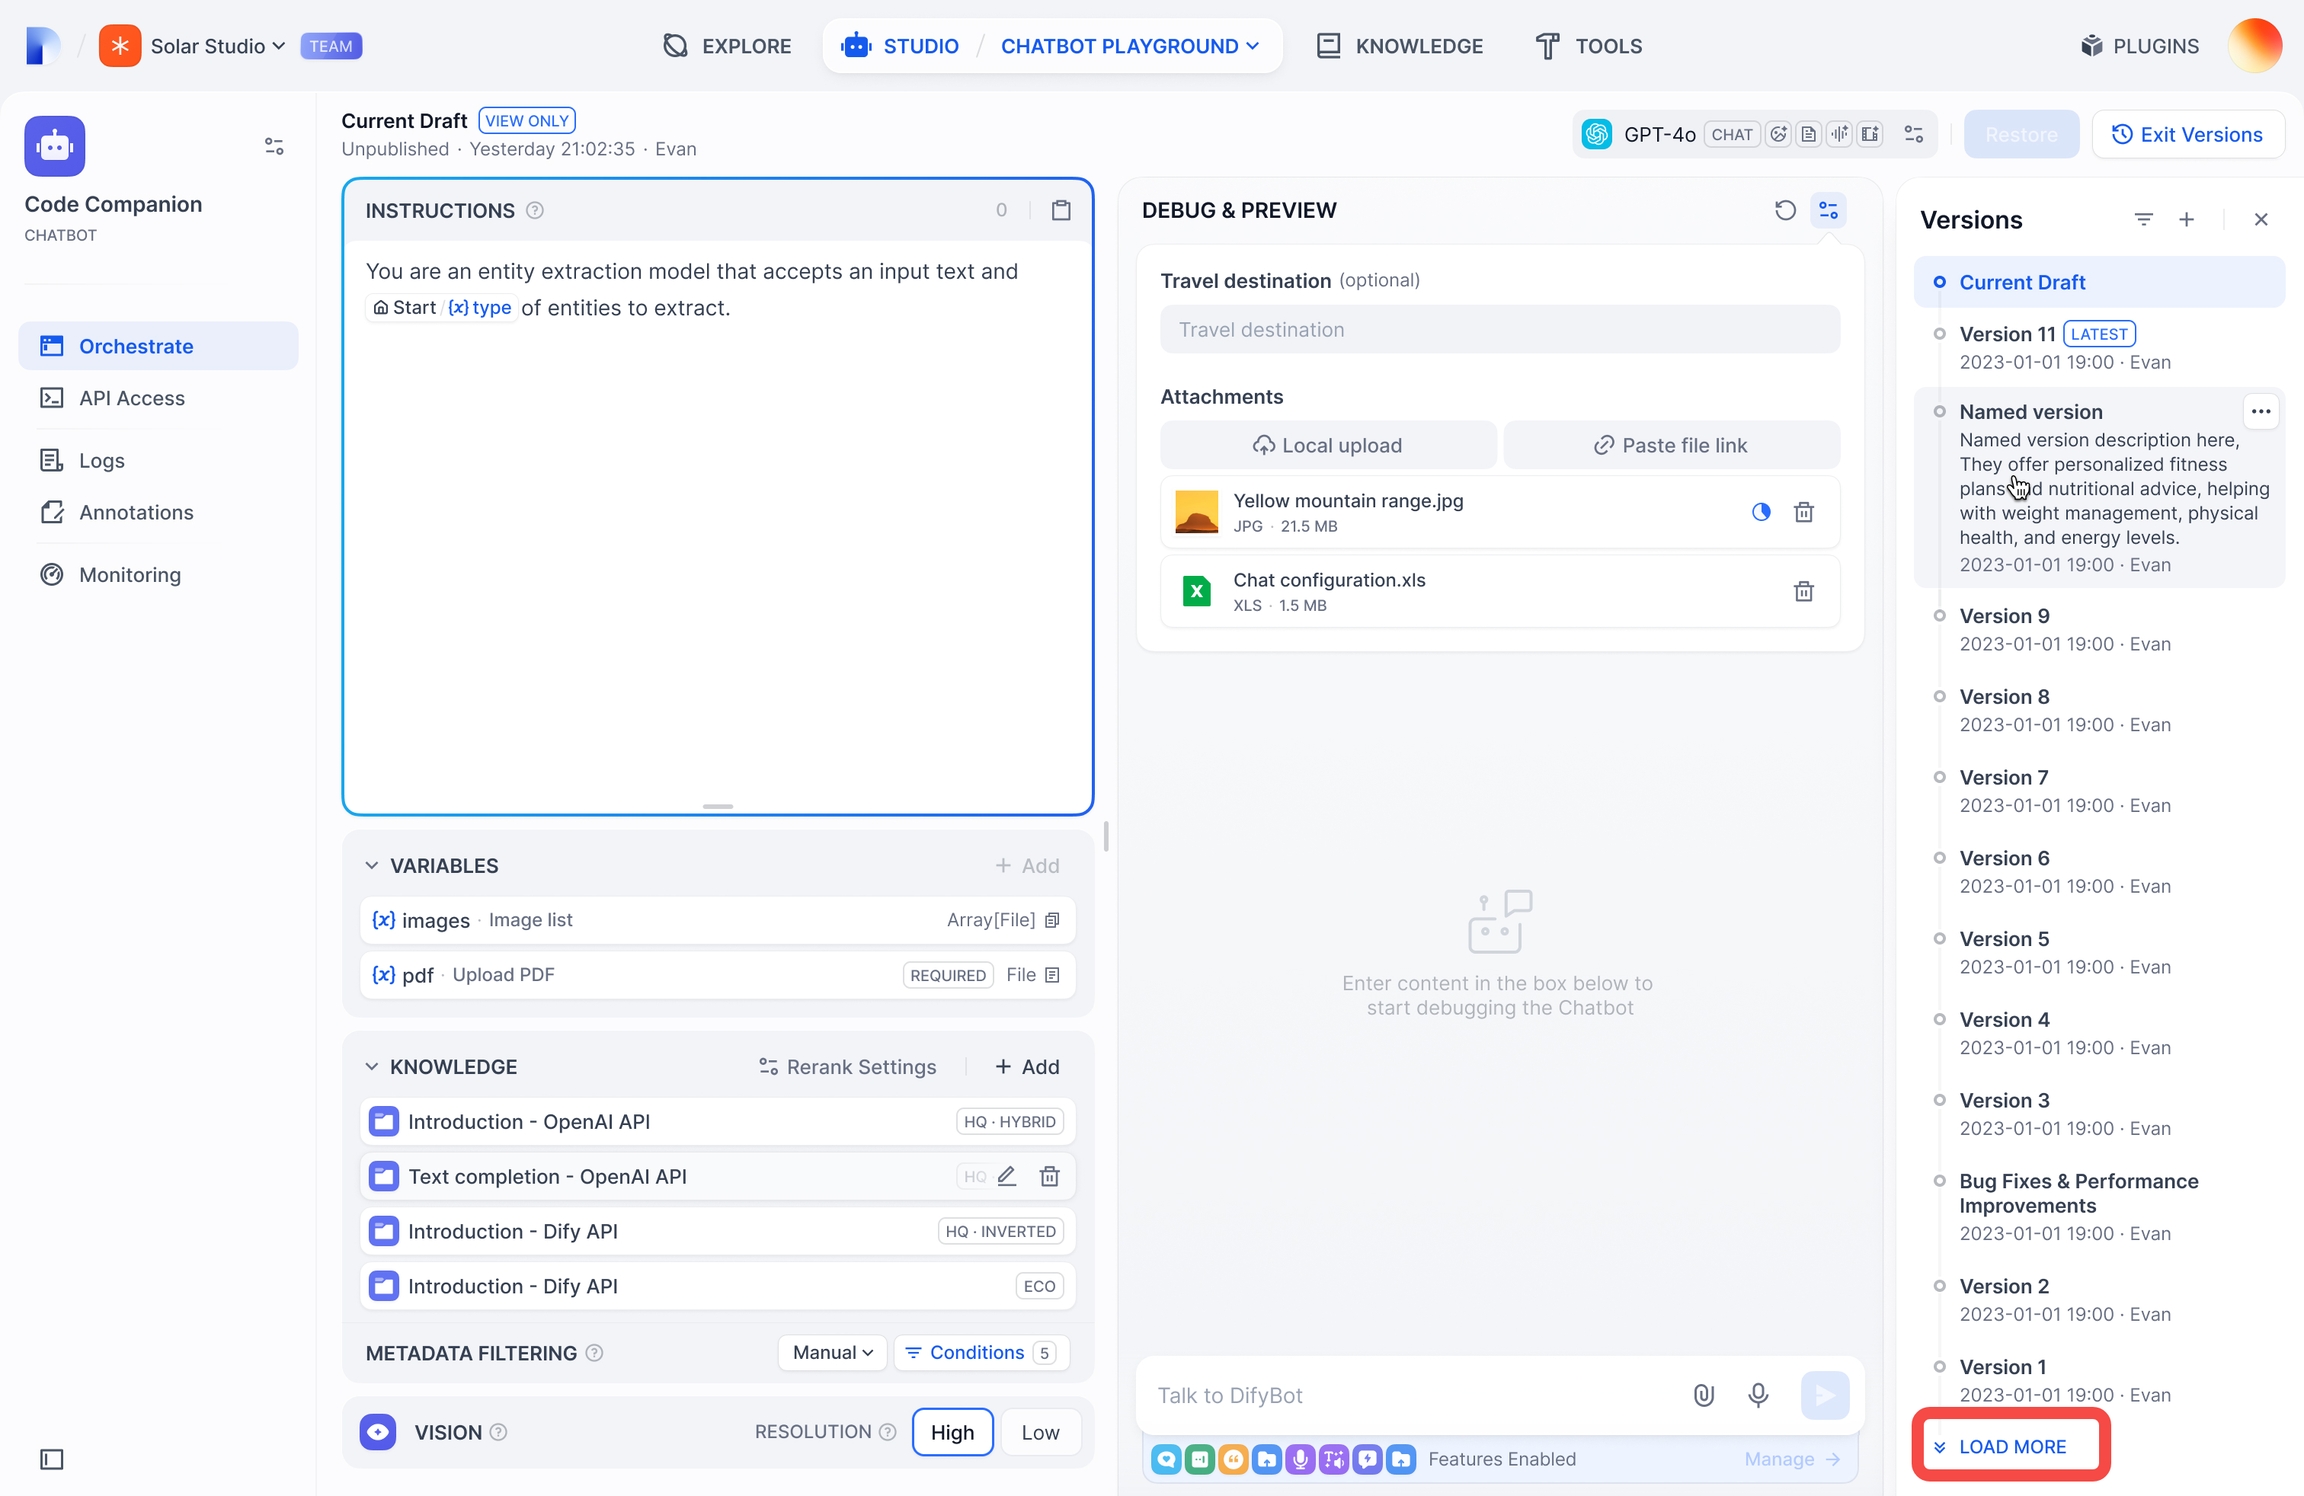
Task: Toggle the sidebar collapse icon at bottom left
Action: (52, 1459)
